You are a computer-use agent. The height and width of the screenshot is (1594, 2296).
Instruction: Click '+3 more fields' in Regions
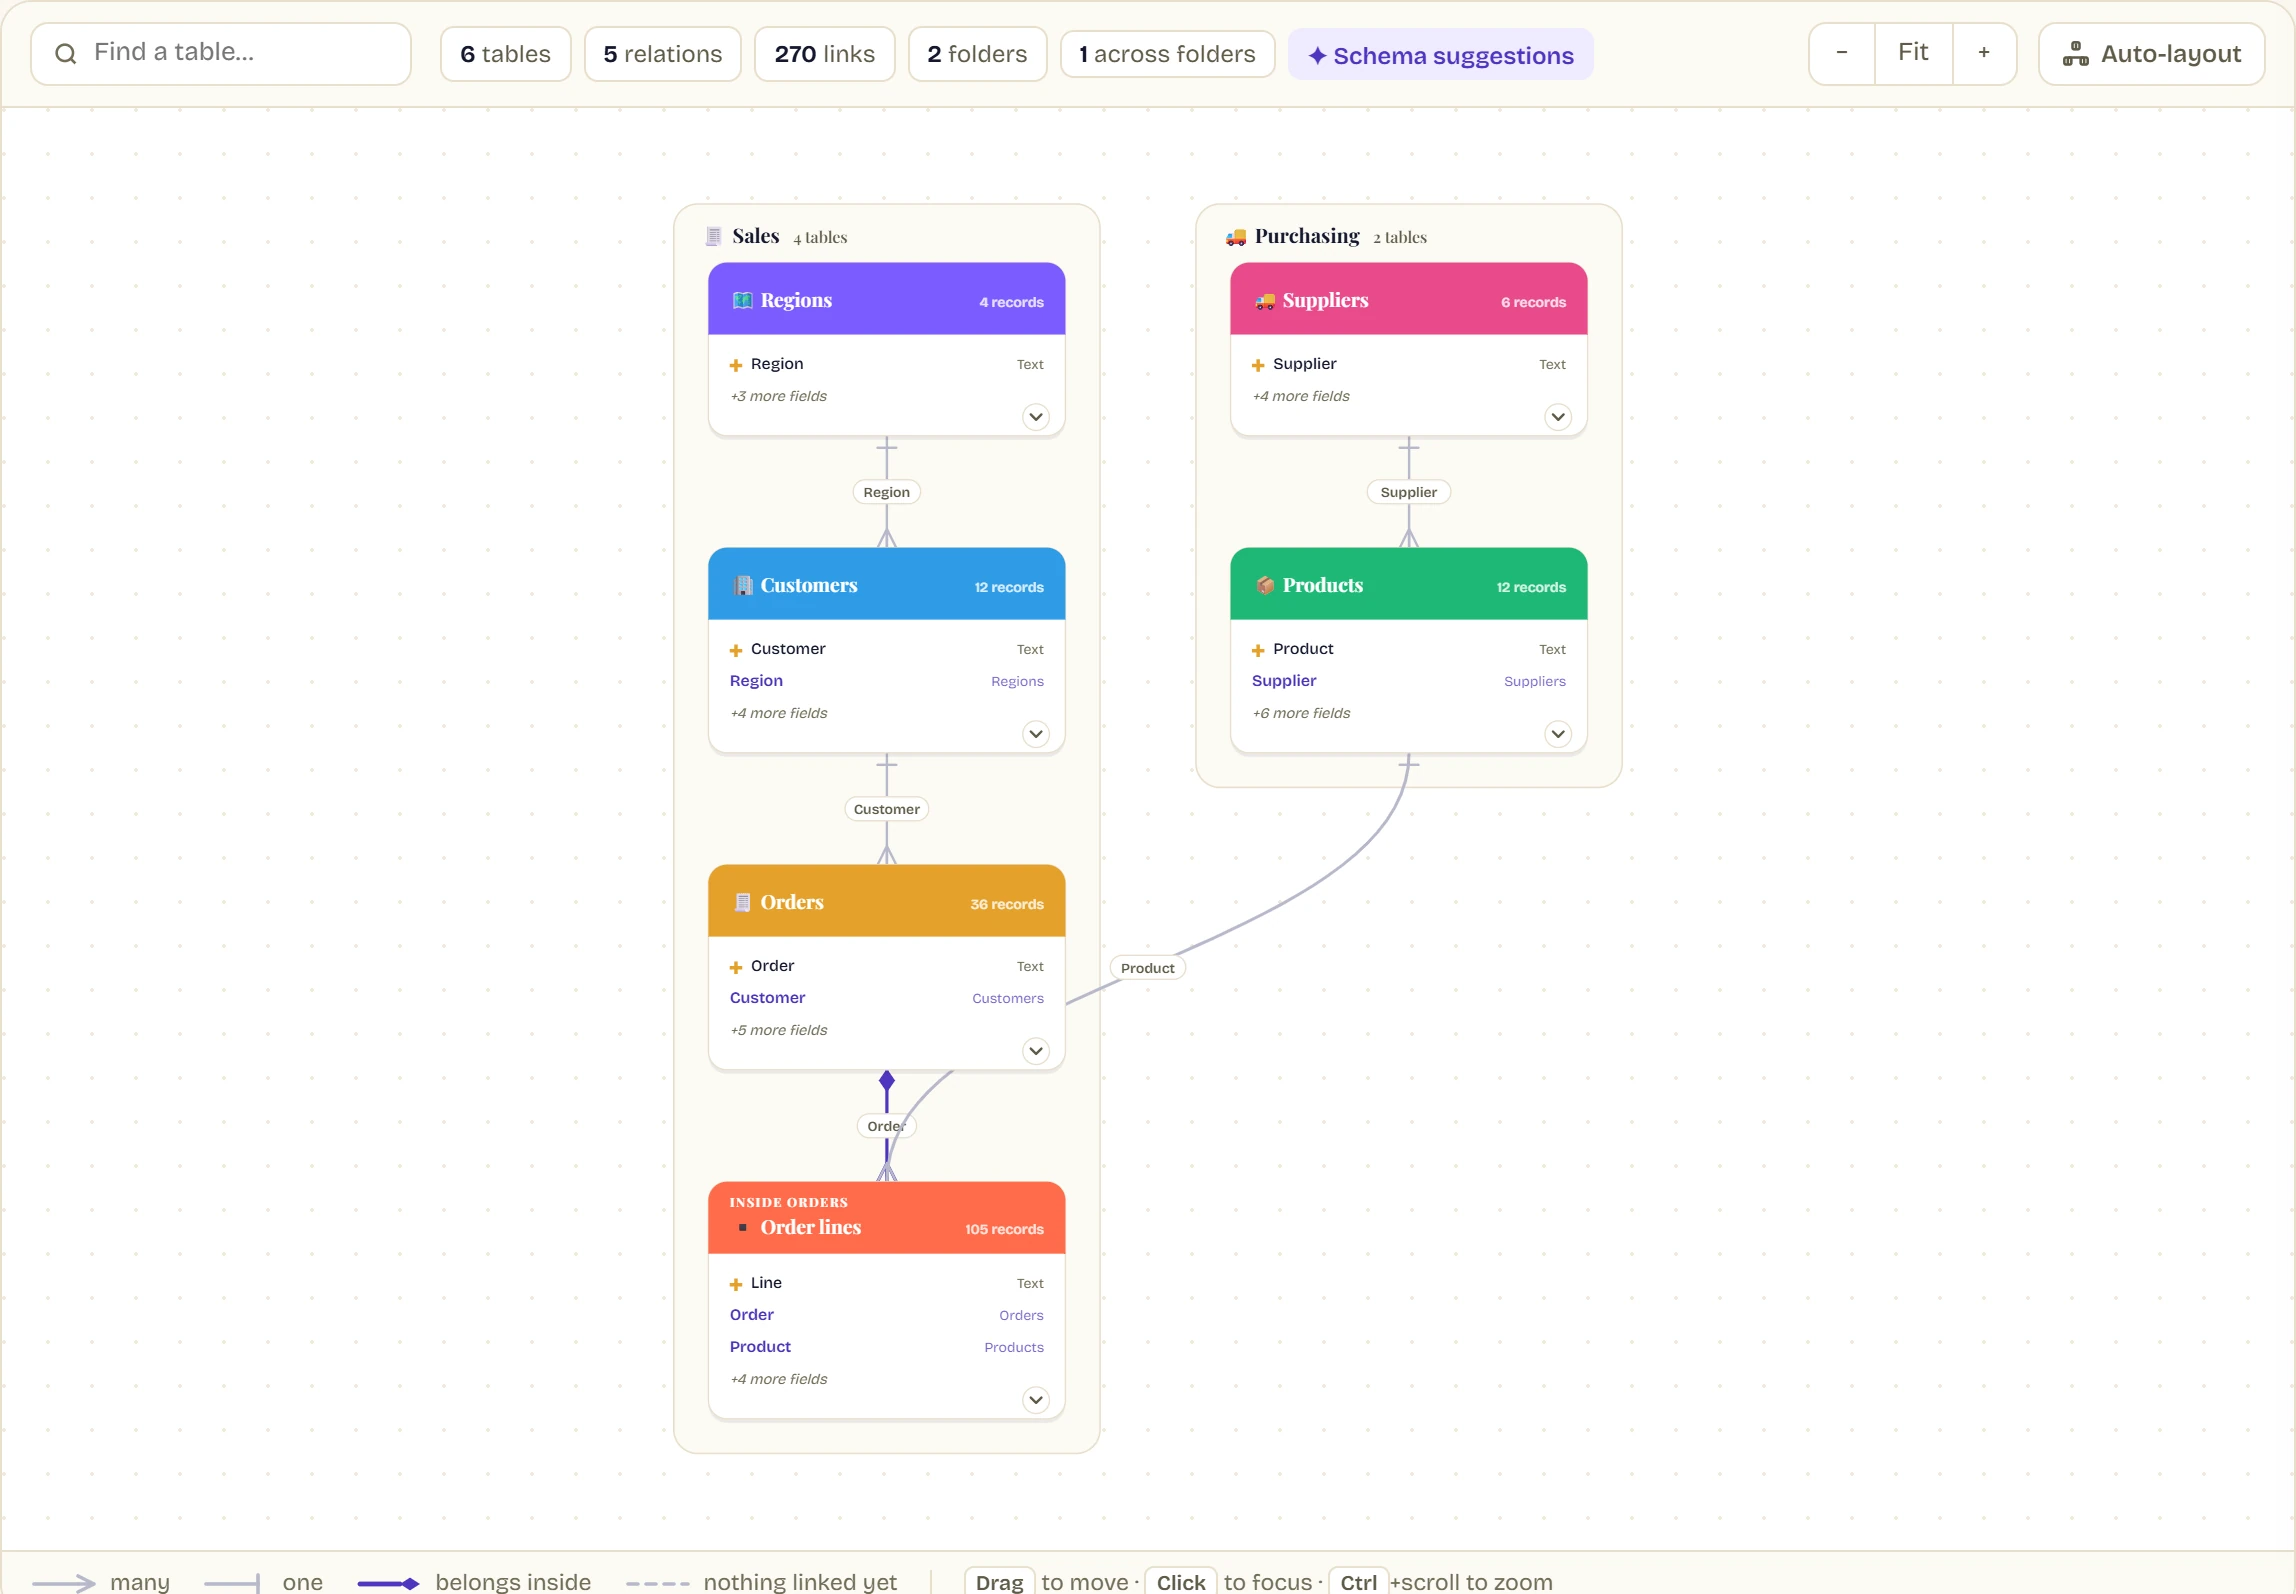click(x=779, y=396)
